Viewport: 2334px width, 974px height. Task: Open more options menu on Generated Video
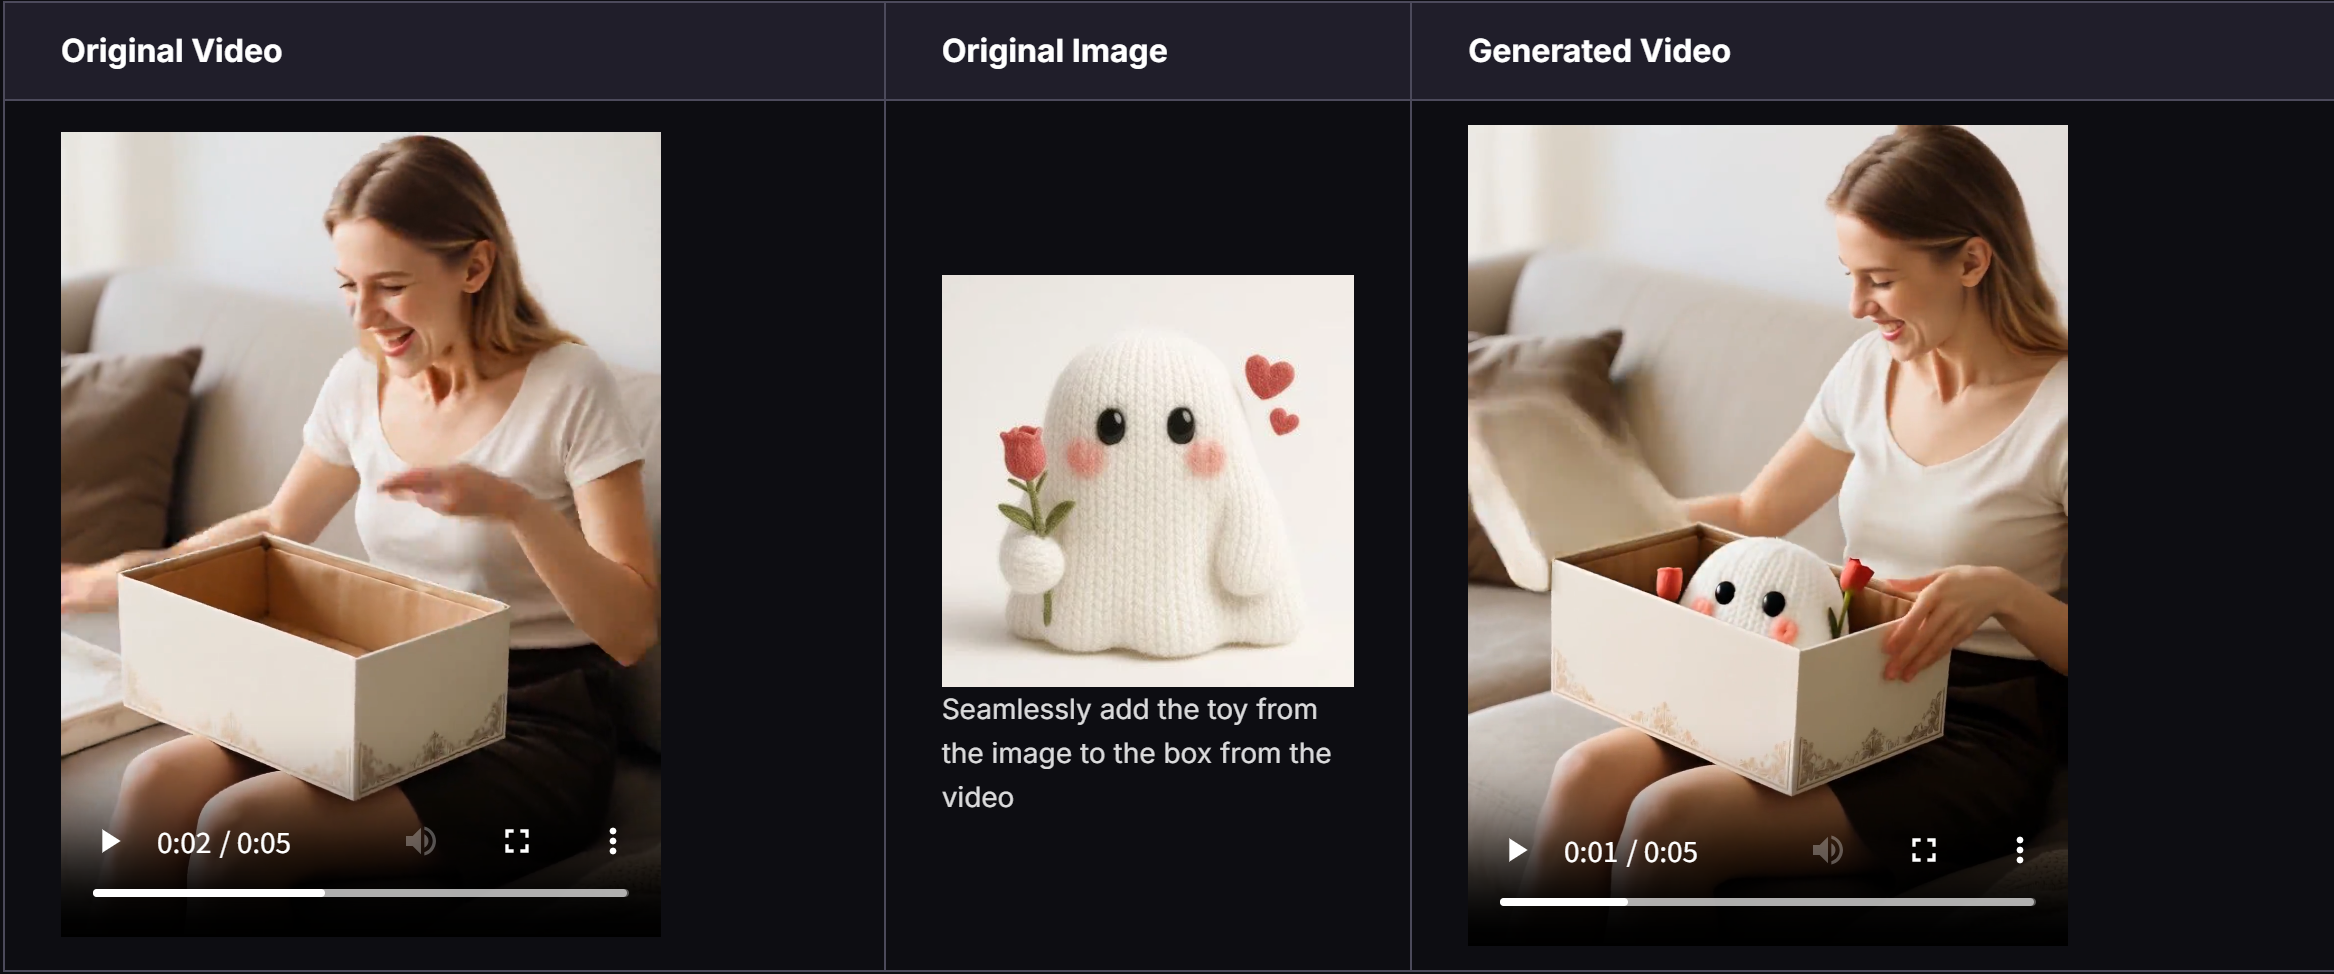(x=2020, y=851)
